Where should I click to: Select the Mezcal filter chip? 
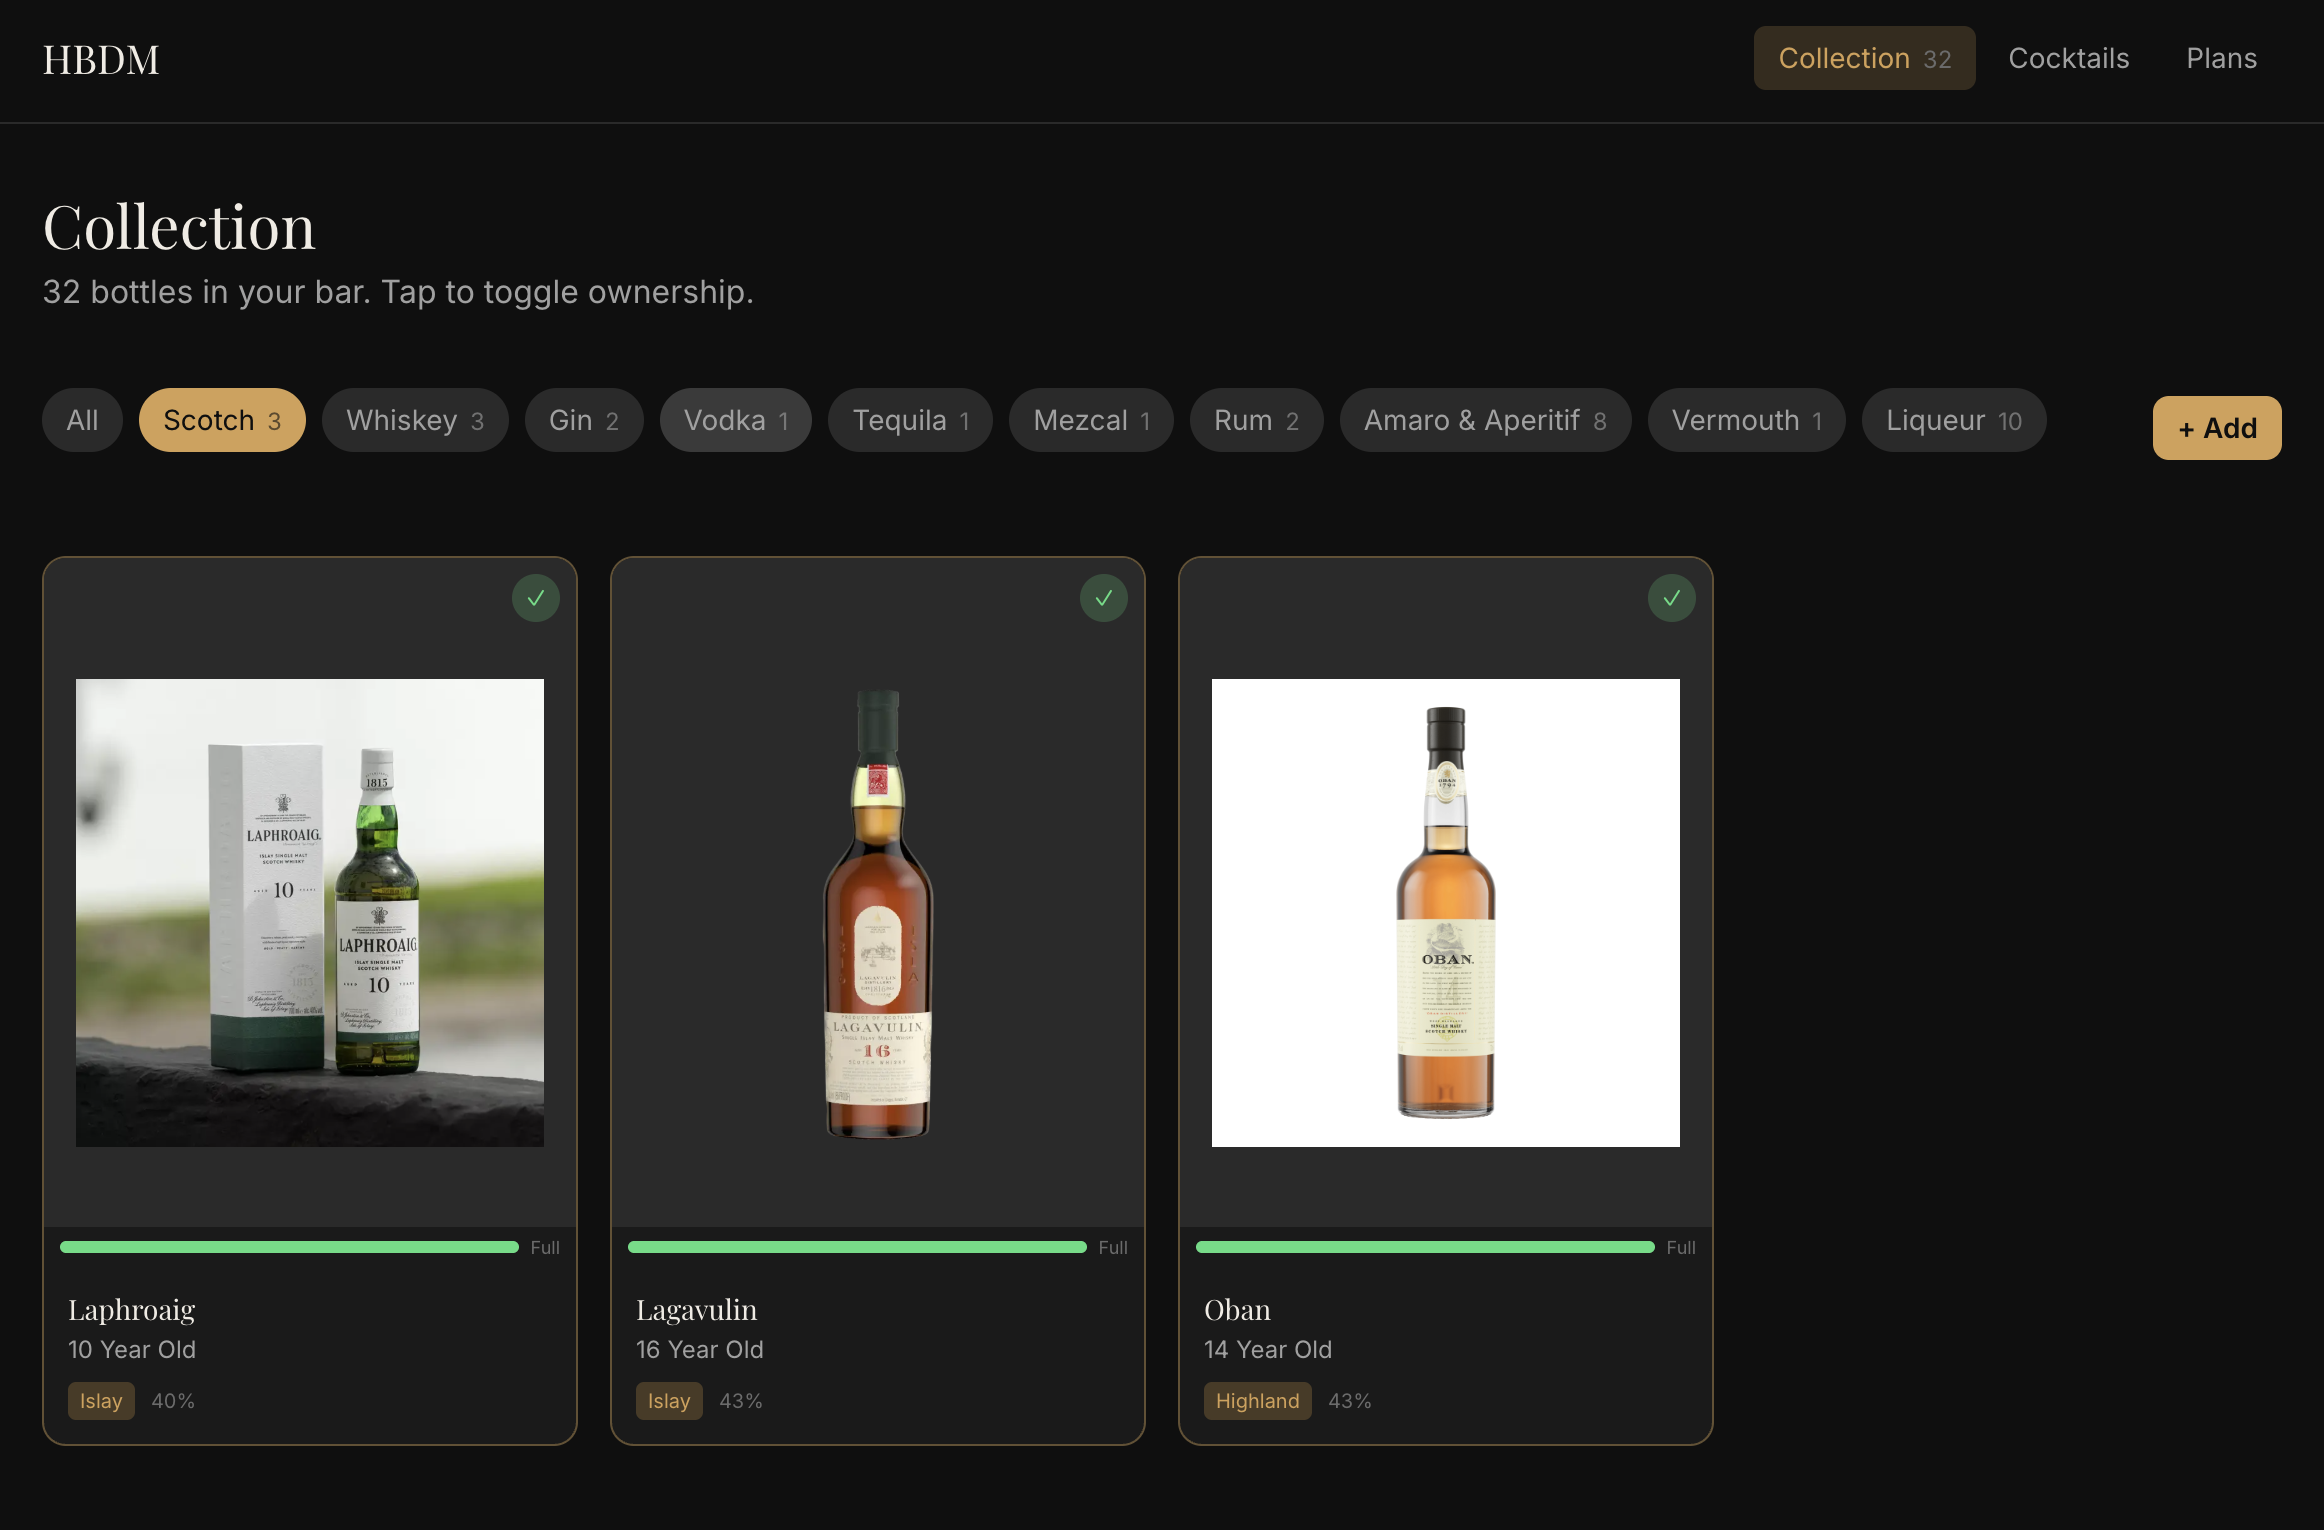click(x=1090, y=420)
